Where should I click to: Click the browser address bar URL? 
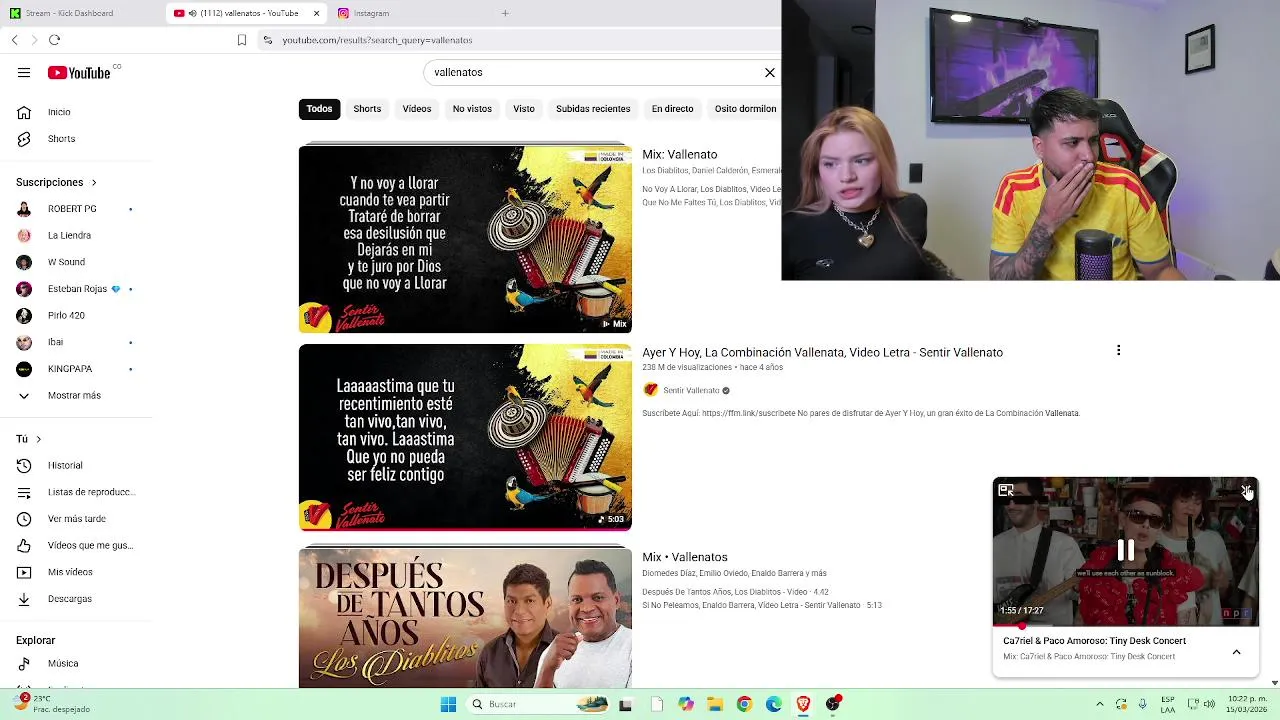pyautogui.click(x=377, y=40)
